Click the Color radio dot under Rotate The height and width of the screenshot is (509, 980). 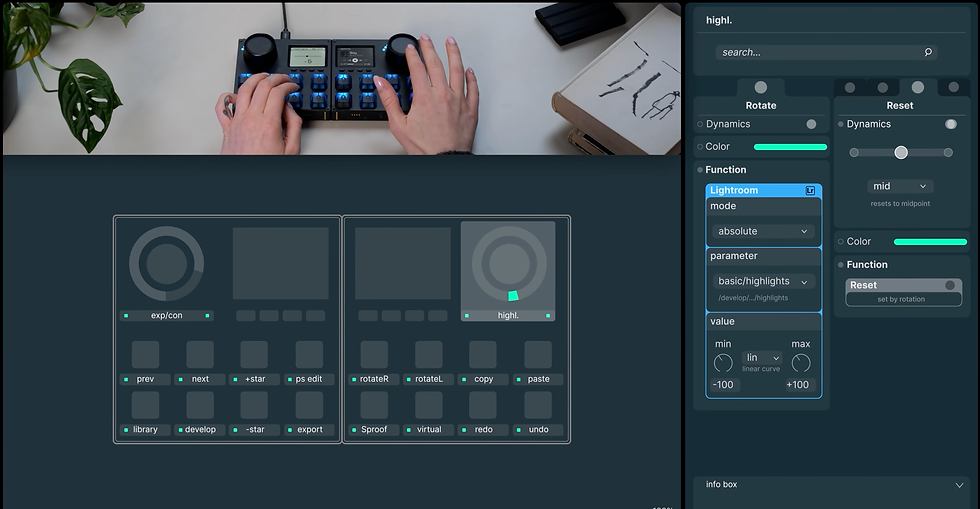[x=700, y=146]
